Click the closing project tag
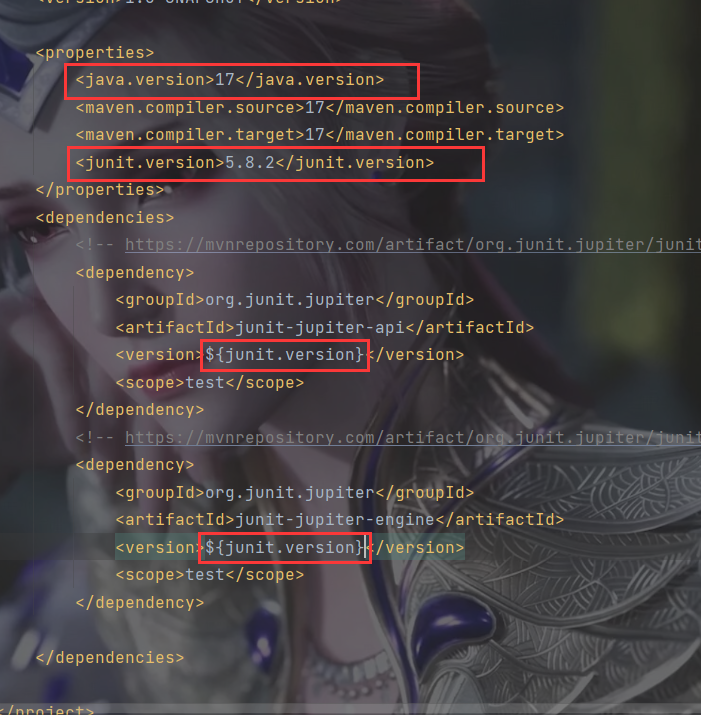 click(48, 710)
